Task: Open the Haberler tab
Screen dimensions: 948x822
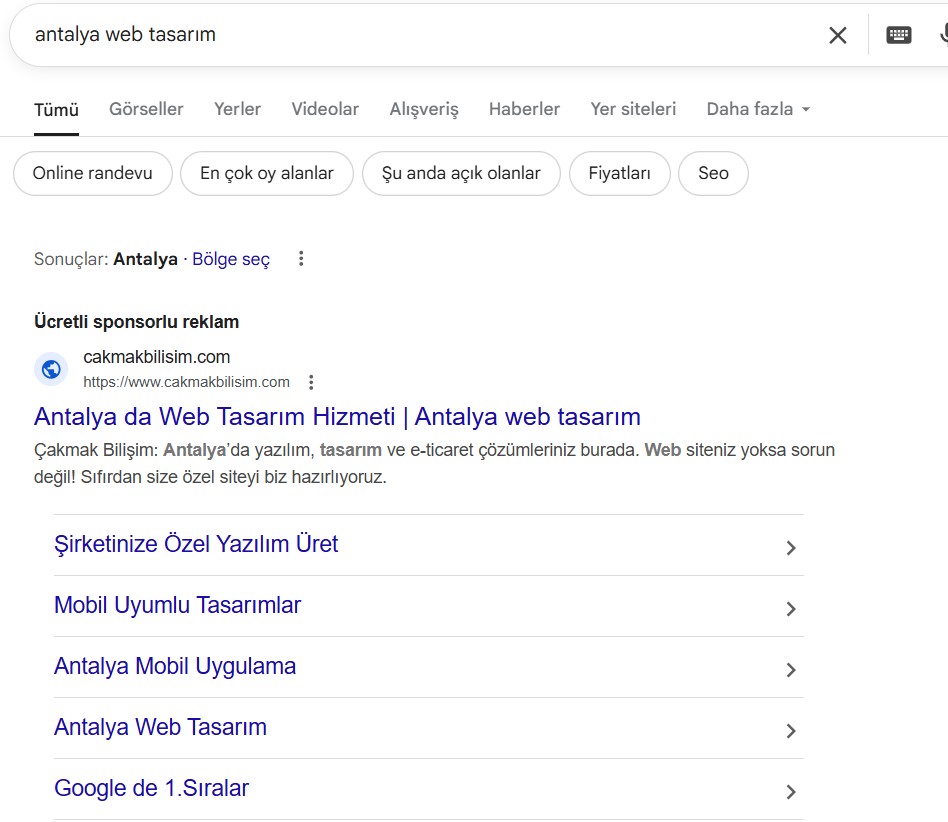Action: [524, 109]
